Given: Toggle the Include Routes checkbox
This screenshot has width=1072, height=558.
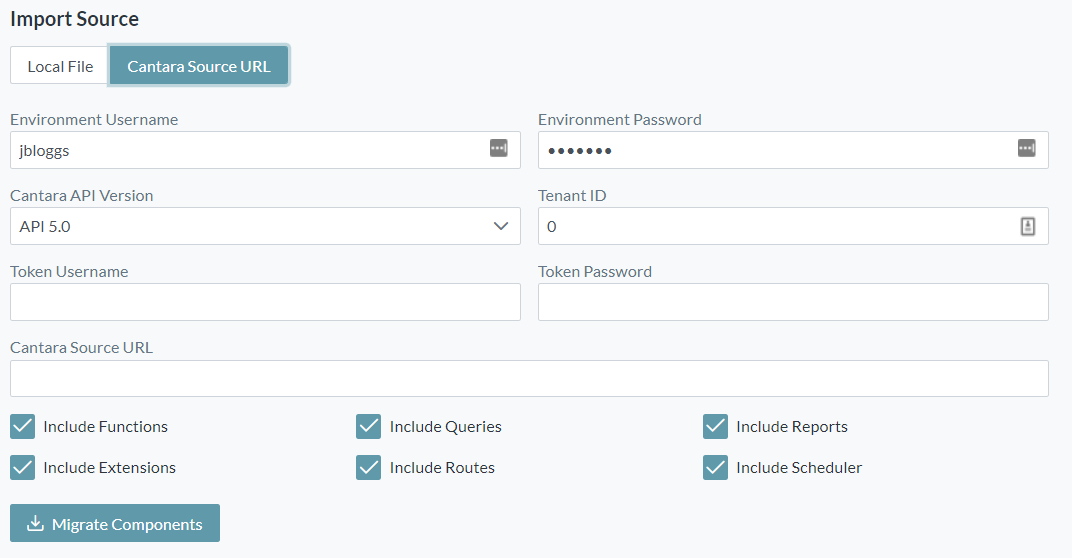Looking at the screenshot, I should [x=369, y=468].
